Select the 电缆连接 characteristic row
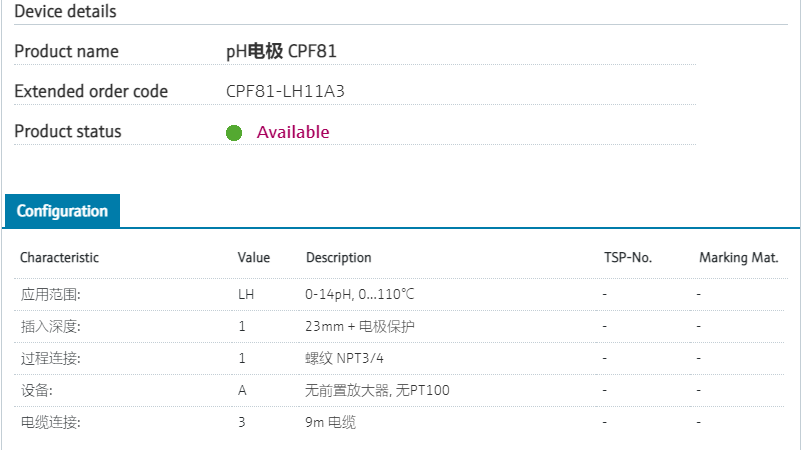Screen dimensions: 801x450 point(50,422)
